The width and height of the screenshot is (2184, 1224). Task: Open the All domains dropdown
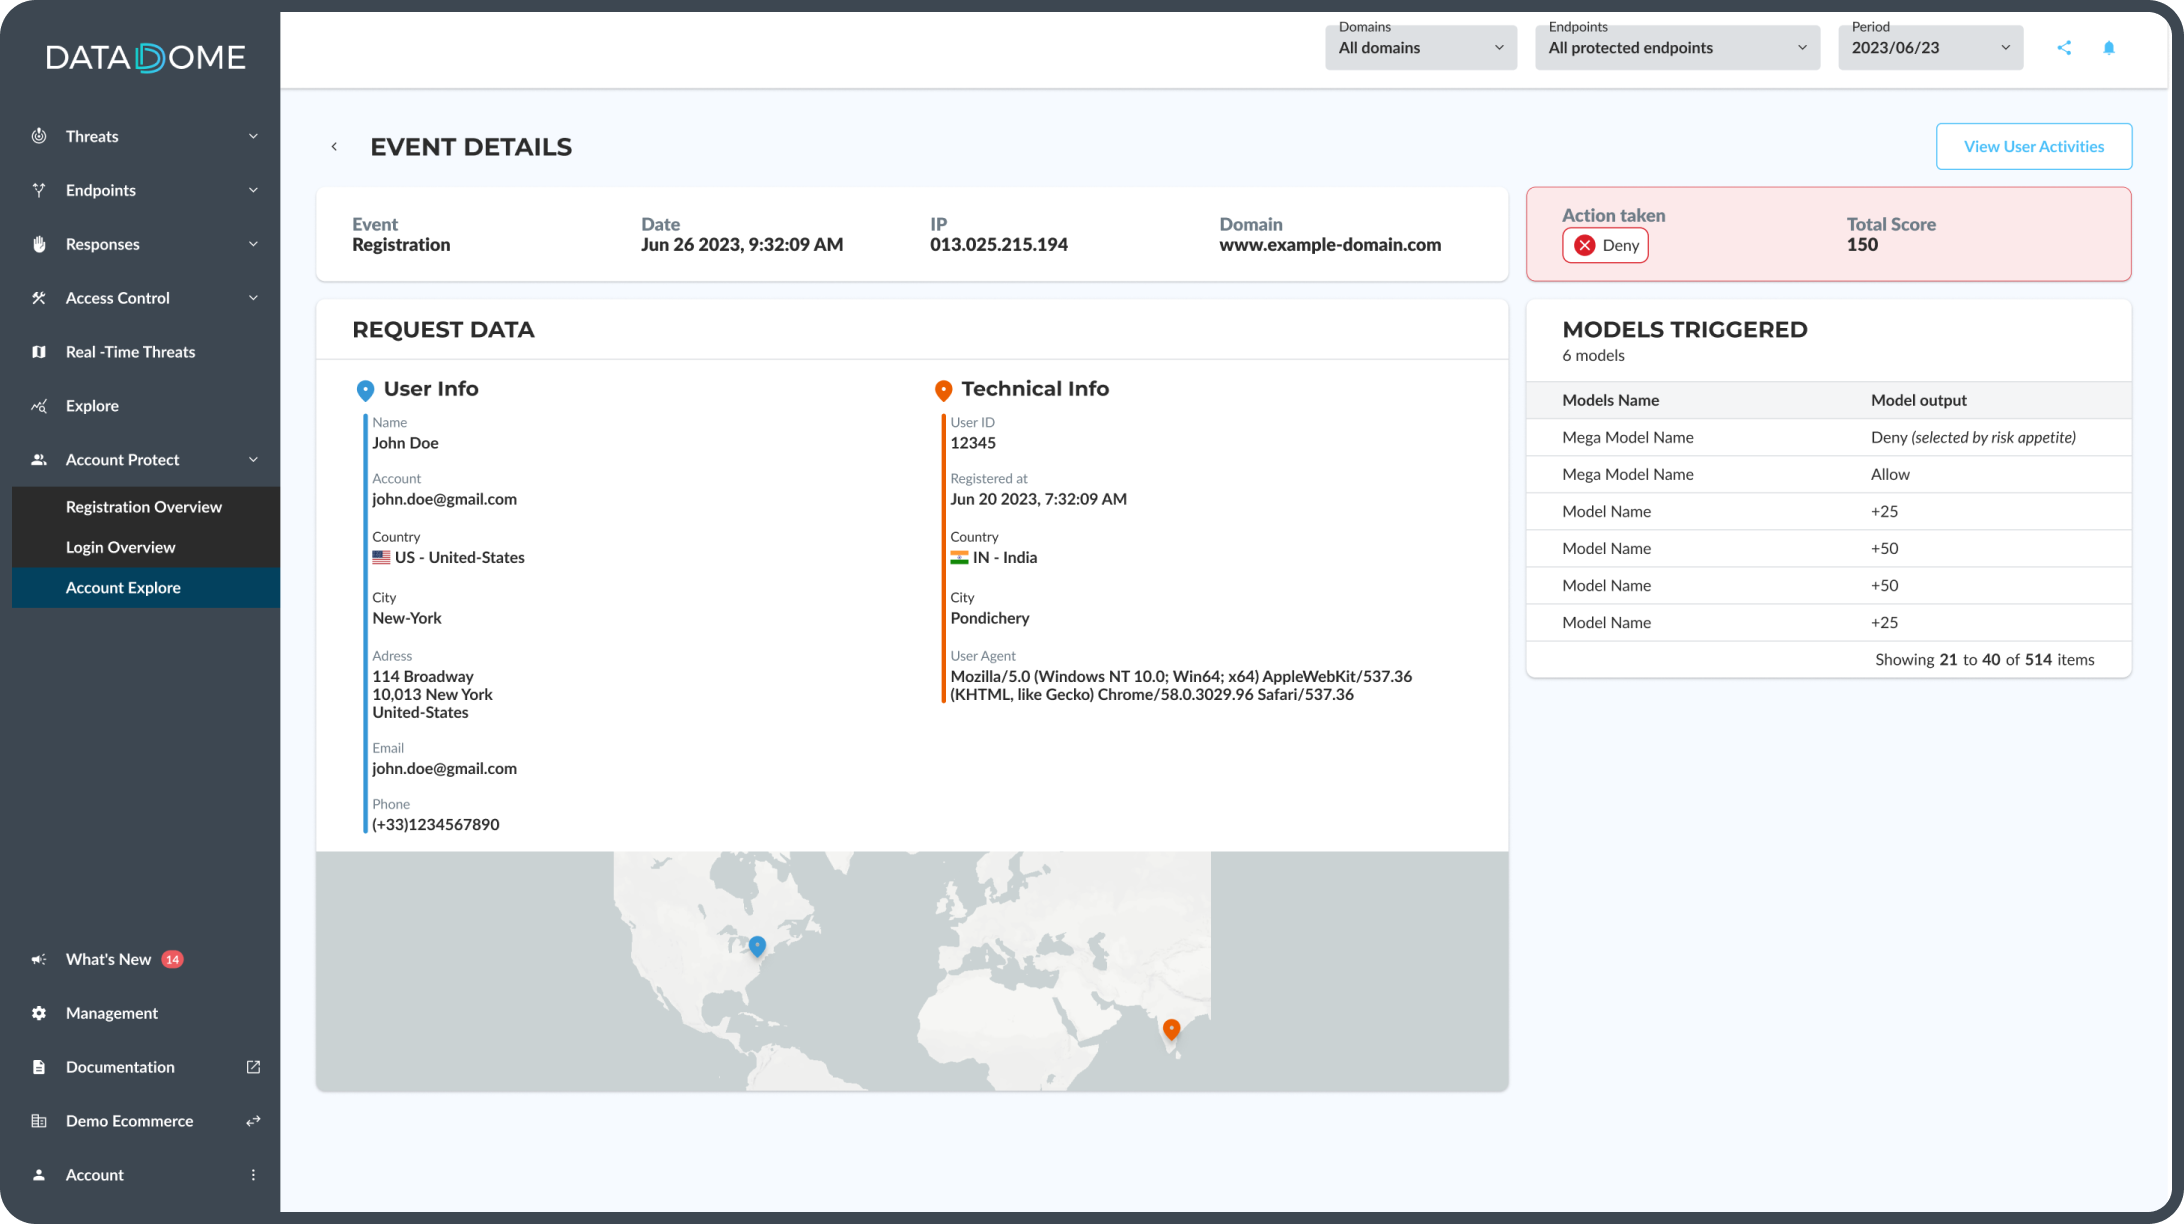point(1420,47)
